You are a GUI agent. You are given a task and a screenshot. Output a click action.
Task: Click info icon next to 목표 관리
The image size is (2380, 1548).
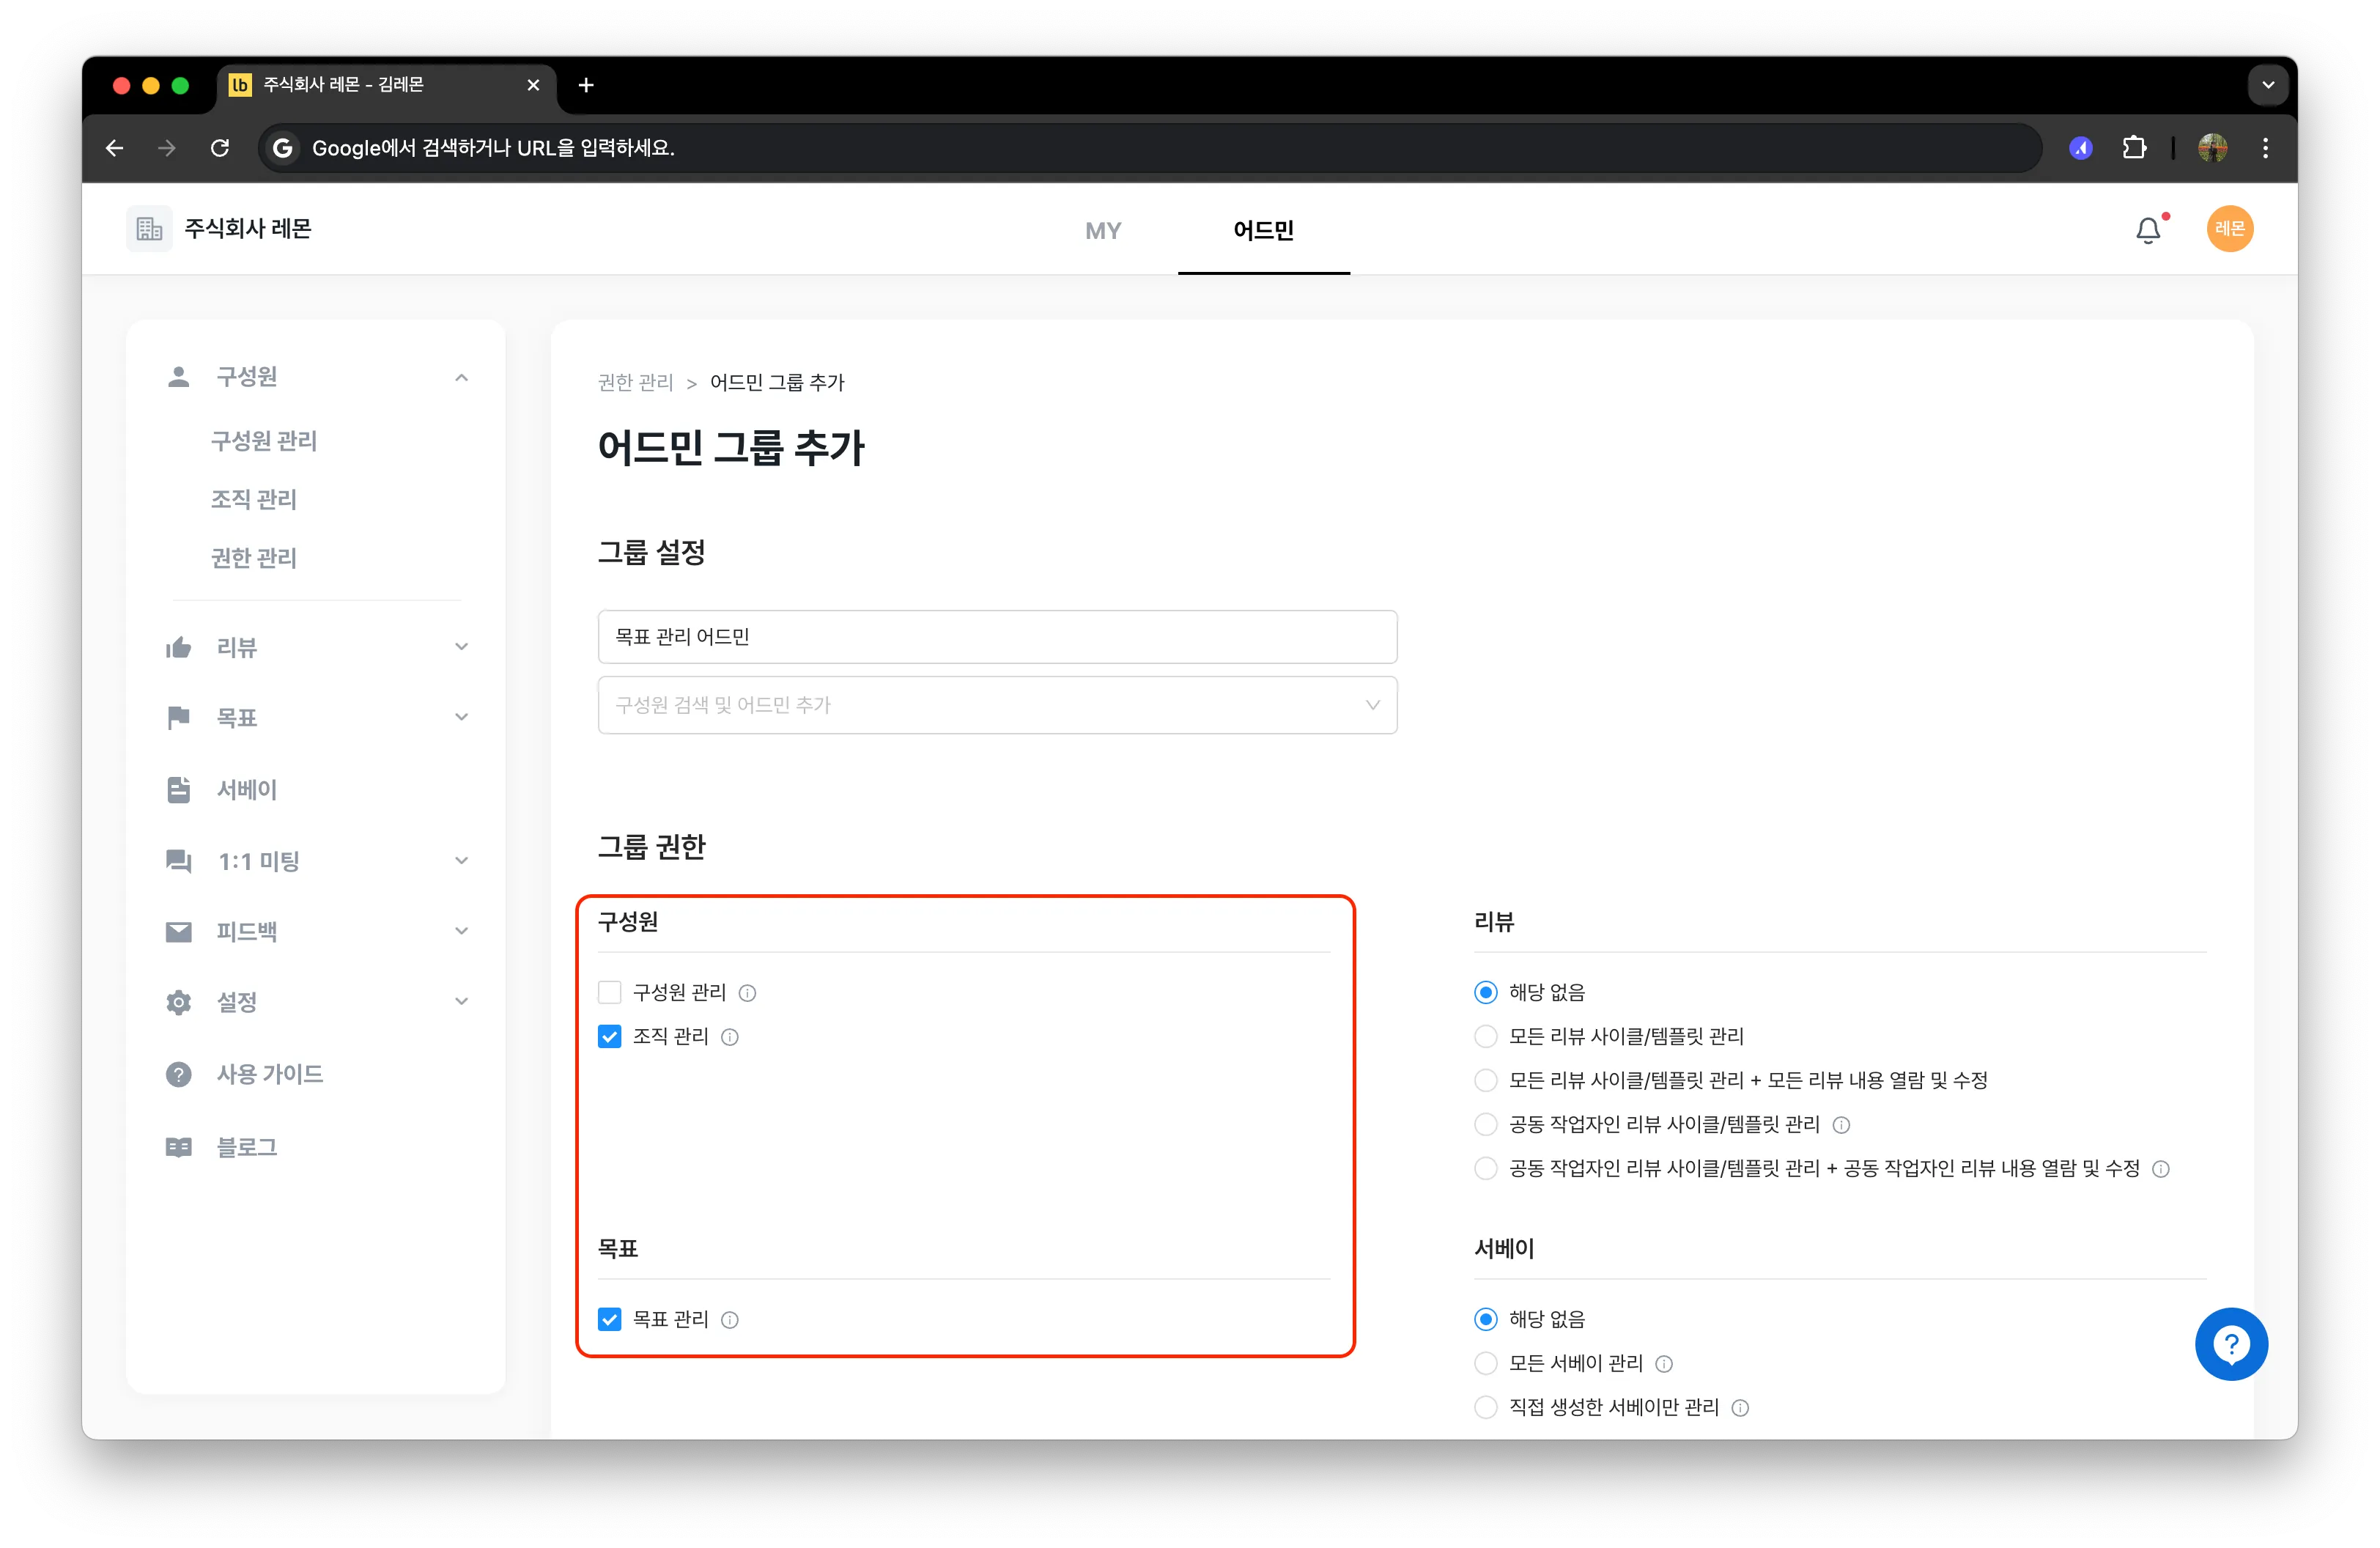coord(730,1320)
